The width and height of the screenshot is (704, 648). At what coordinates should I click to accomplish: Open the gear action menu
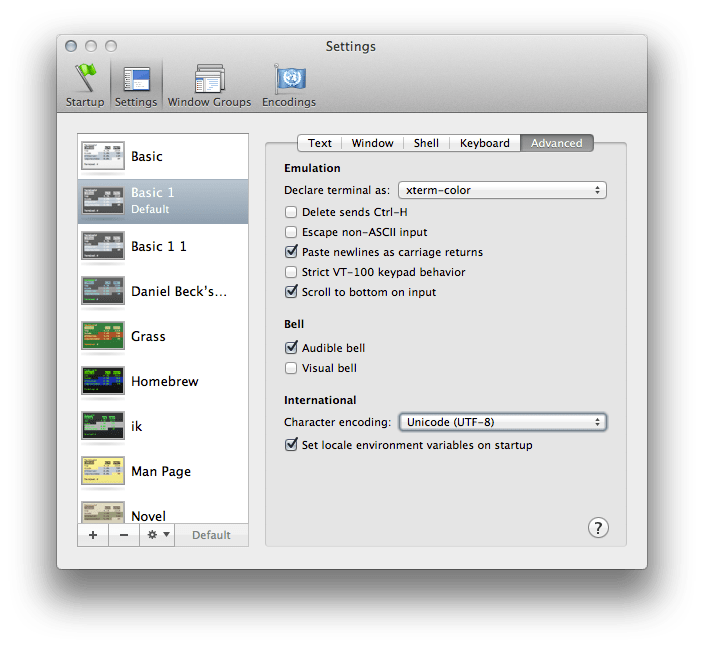coord(157,535)
